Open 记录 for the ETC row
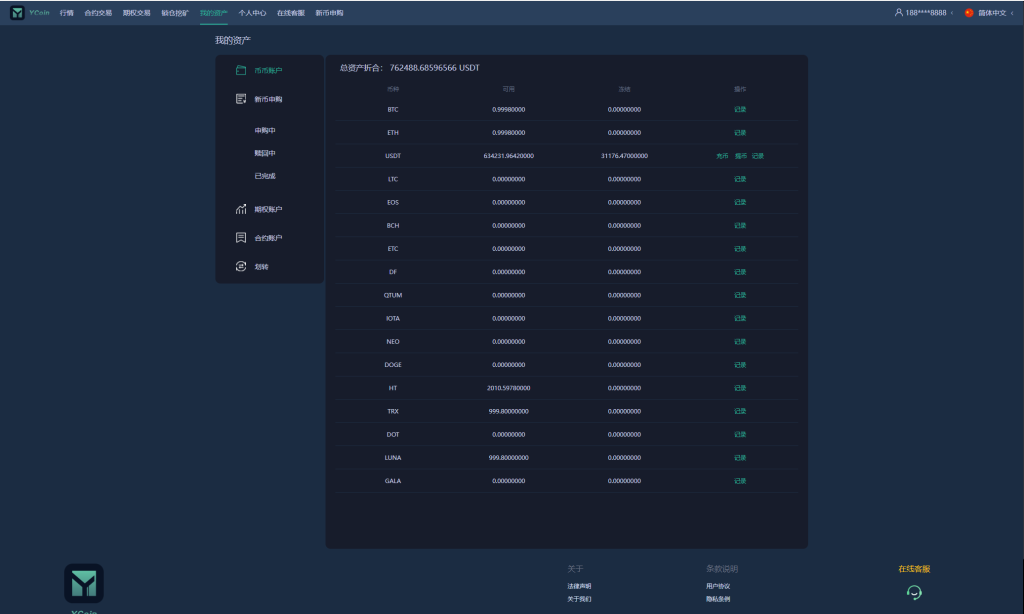Image resolution: width=1024 pixels, height=614 pixels. click(740, 249)
